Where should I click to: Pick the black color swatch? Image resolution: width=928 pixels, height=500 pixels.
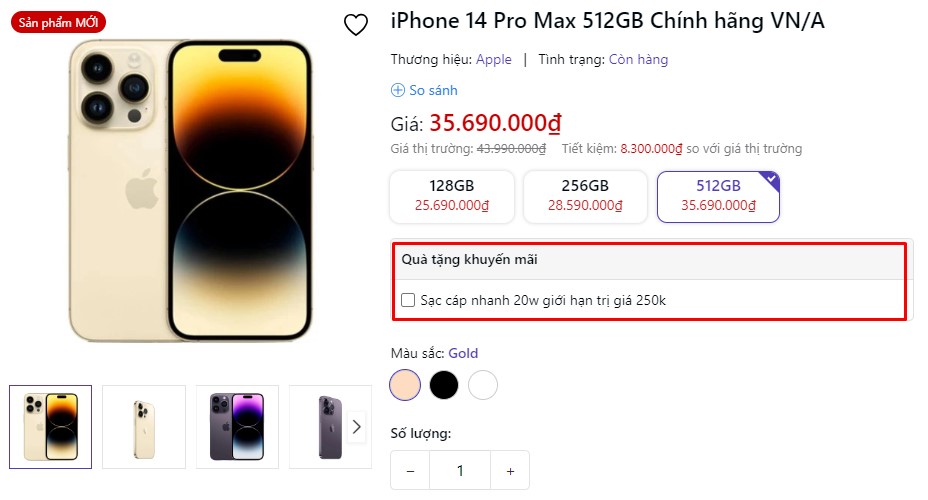pos(444,385)
